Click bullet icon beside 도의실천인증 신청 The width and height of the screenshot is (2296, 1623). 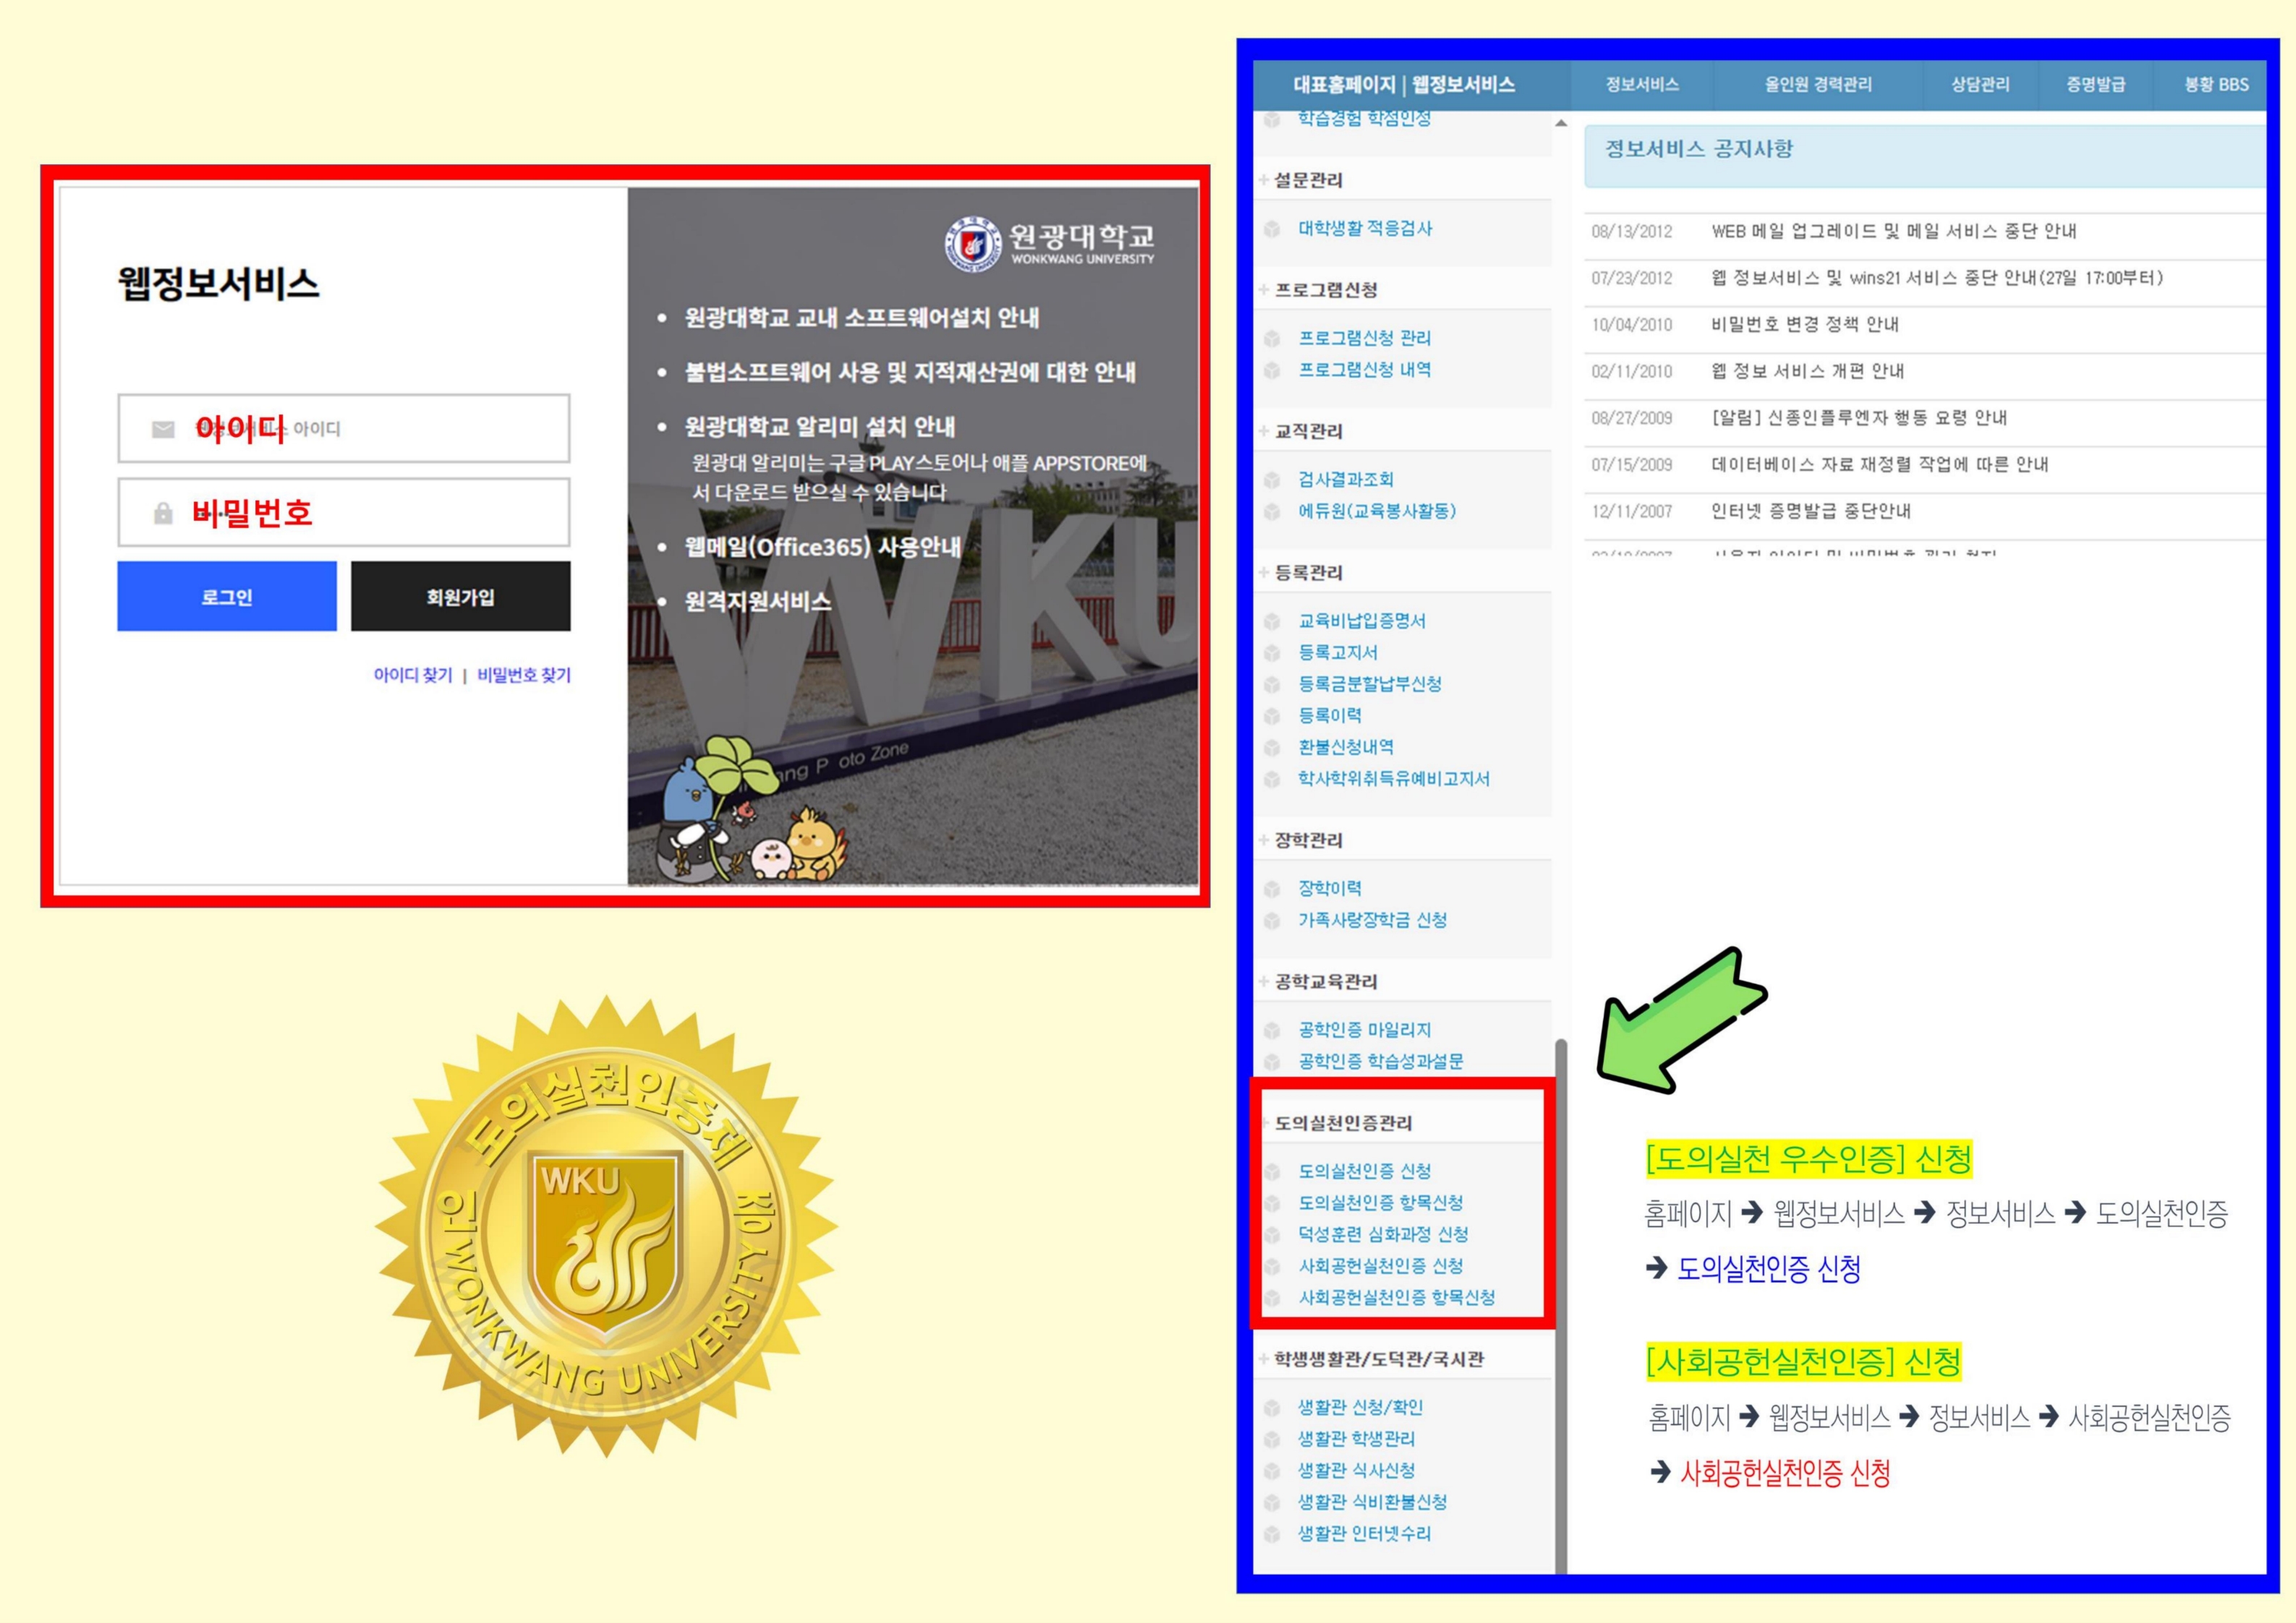coord(1272,1172)
